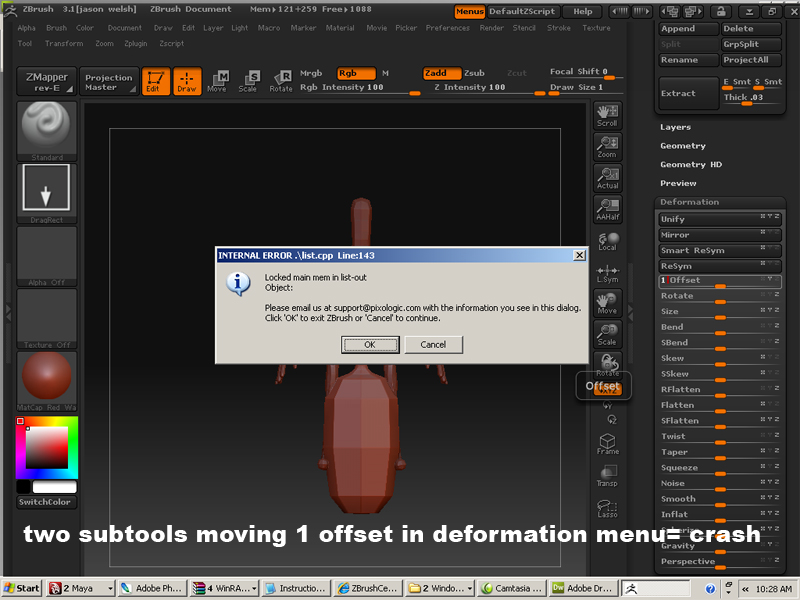Image resolution: width=800 pixels, height=600 pixels.
Task: Click the Frame icon
Action: (608, 444)
